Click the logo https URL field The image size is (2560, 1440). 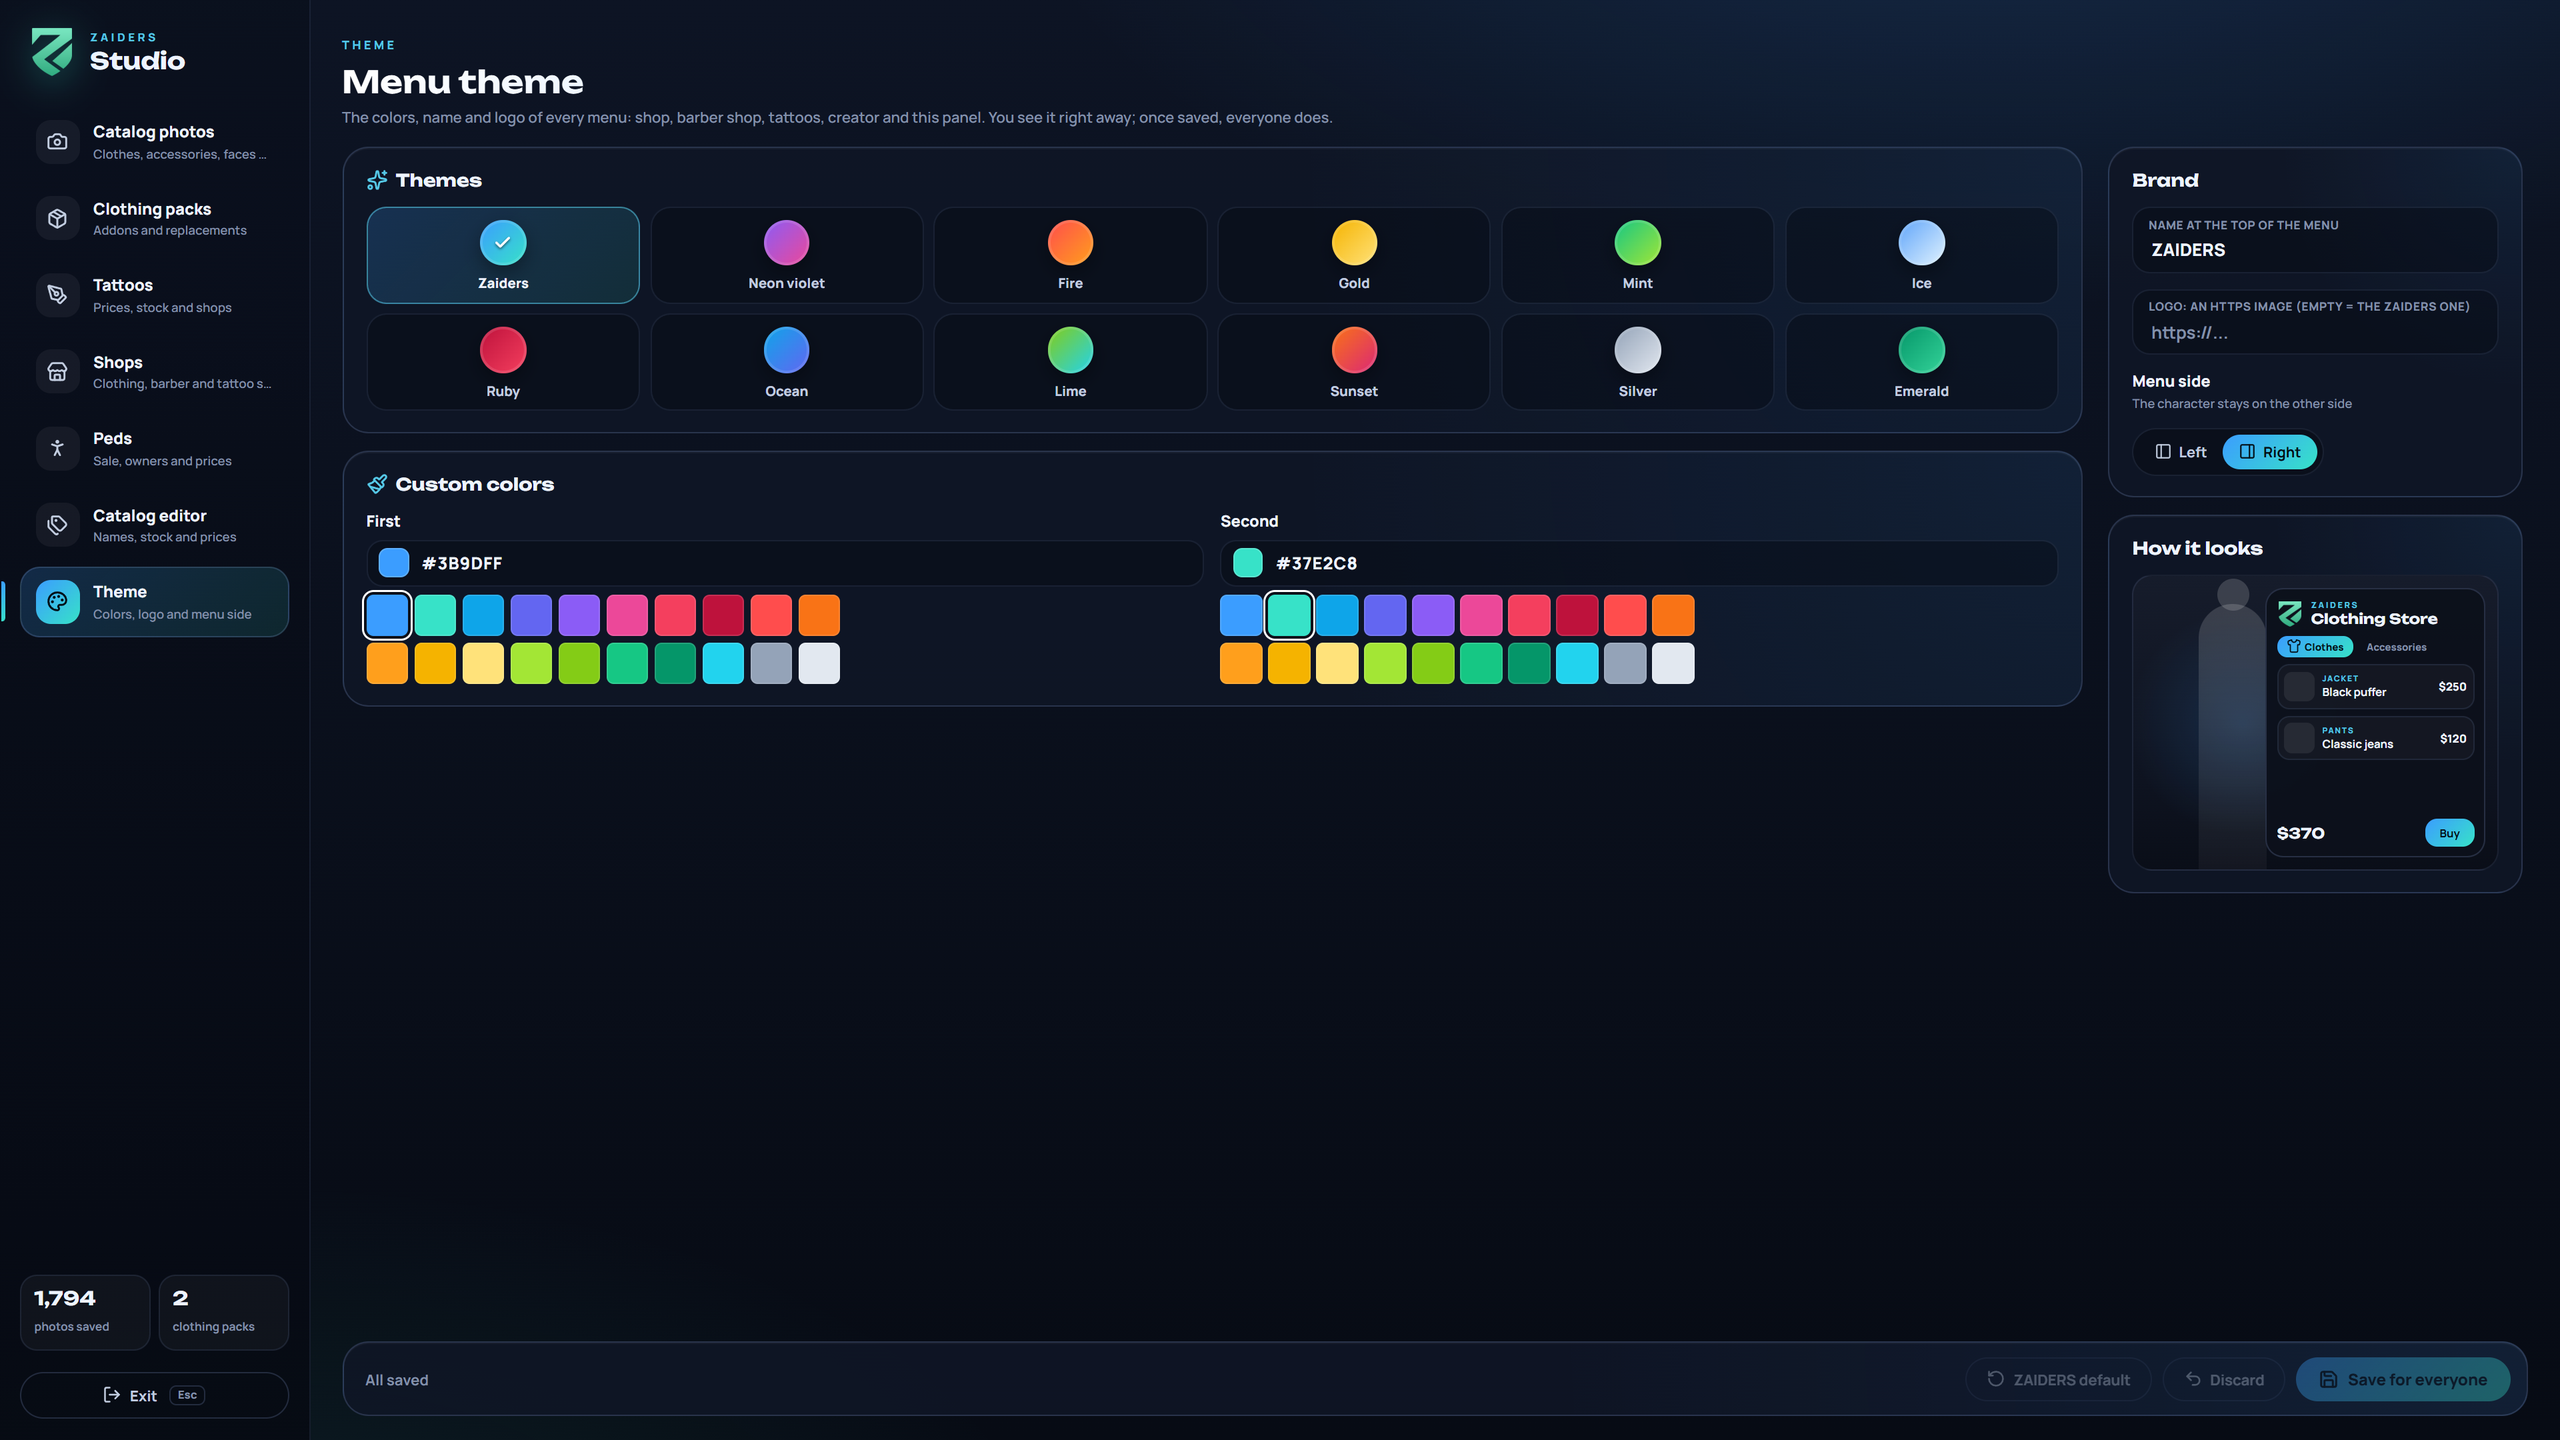coord(2314,321)
